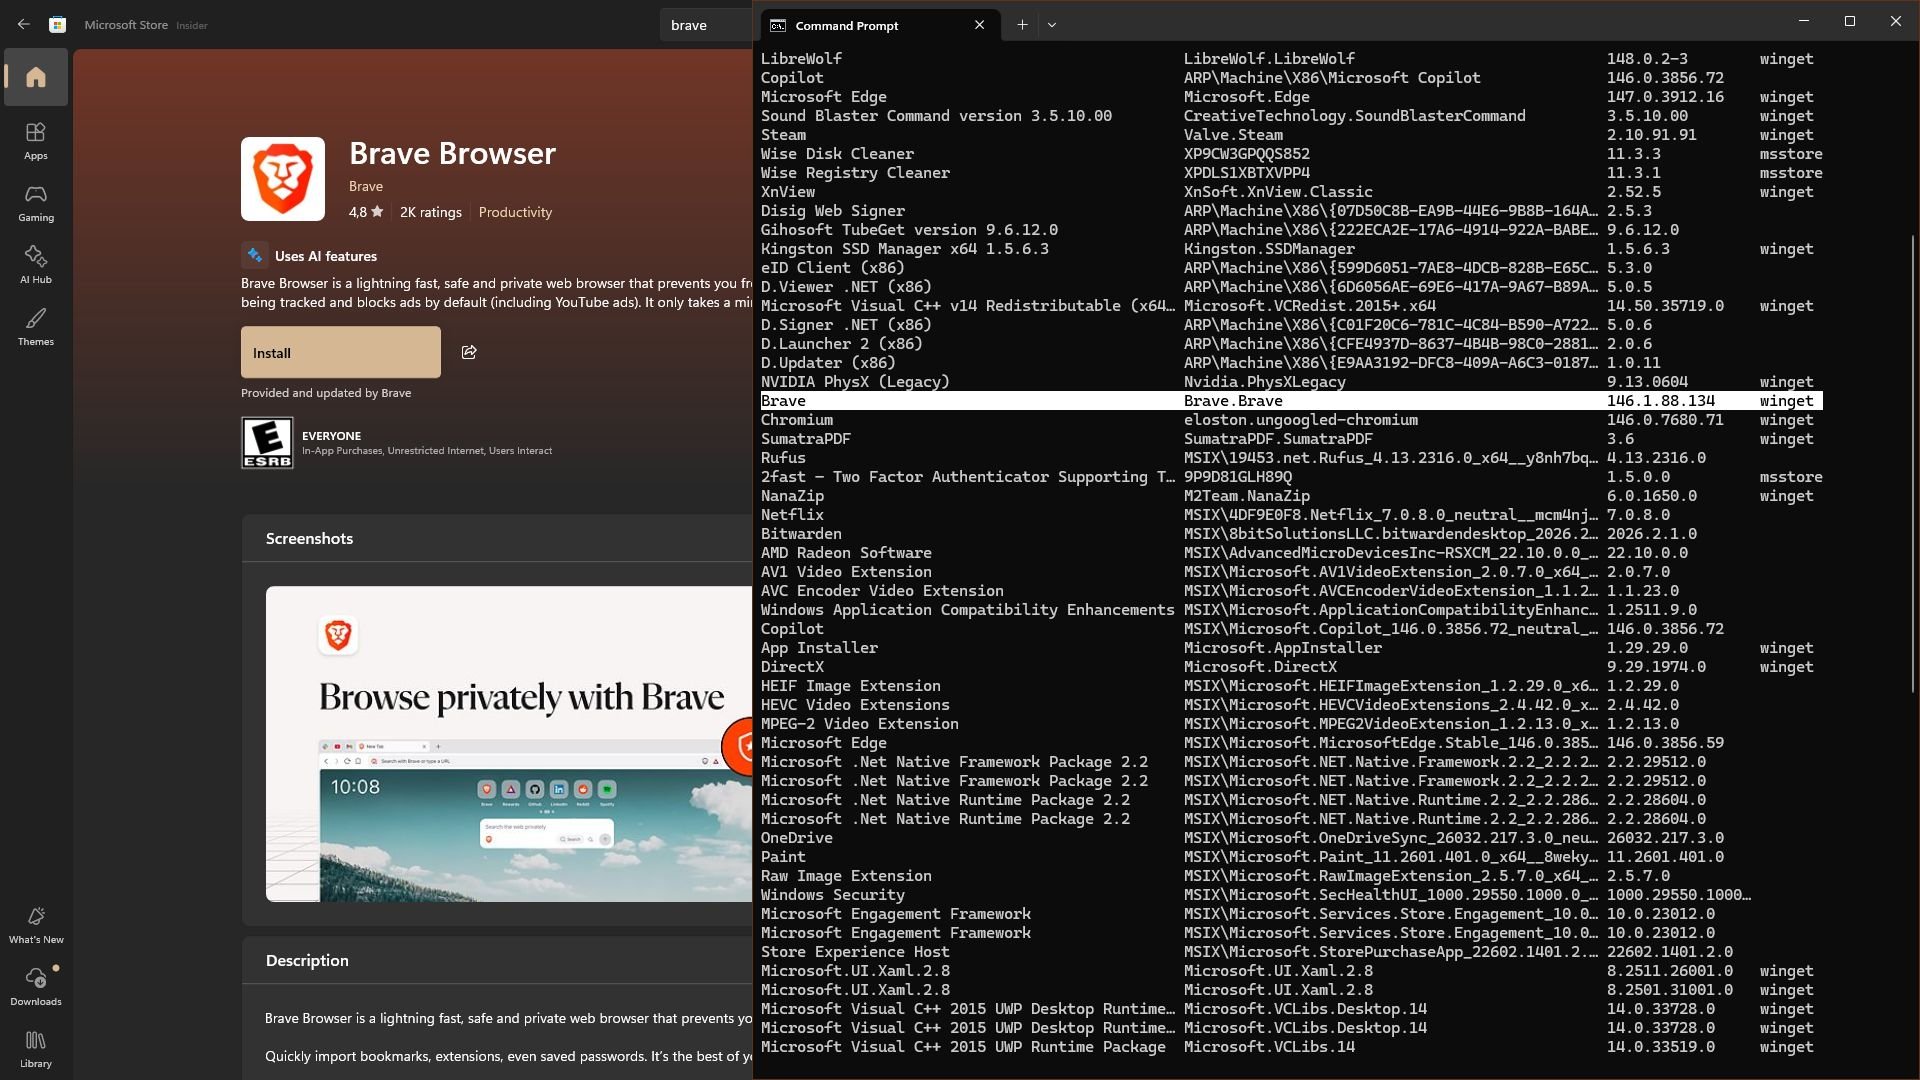Image resolution: width=1920 pixels, height=1080 pixels.
Task: Click the 9P9D81GLH89Q store ID
Action: 1238,477
